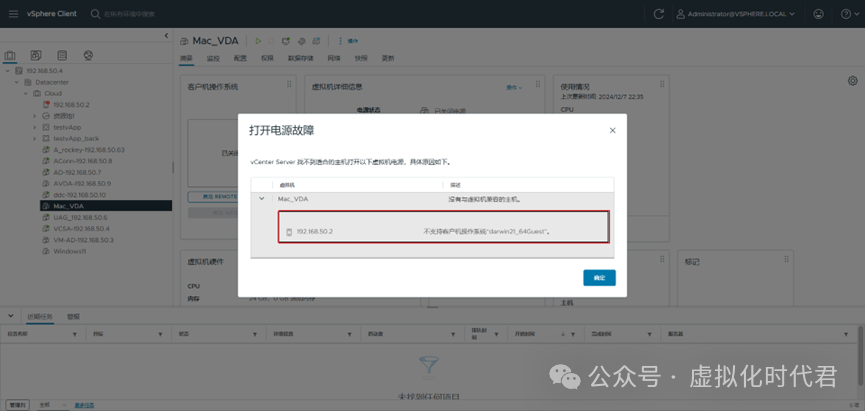Expand the 资源池1 resource pool node
The width and height of the screenshot is (865, 411).
coord(35,116)
